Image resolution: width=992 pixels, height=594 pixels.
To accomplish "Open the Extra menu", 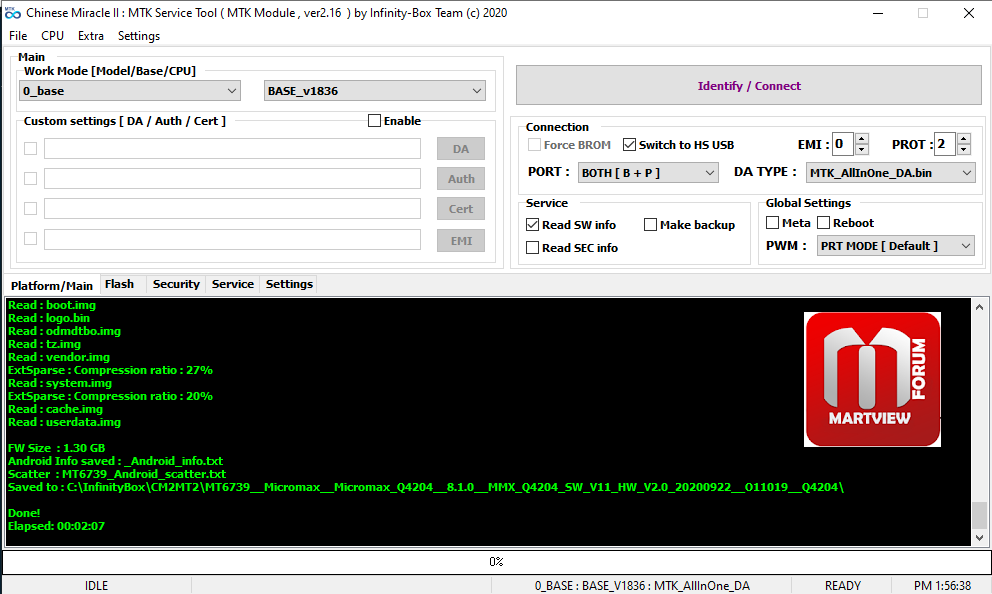I will point(90,36).
